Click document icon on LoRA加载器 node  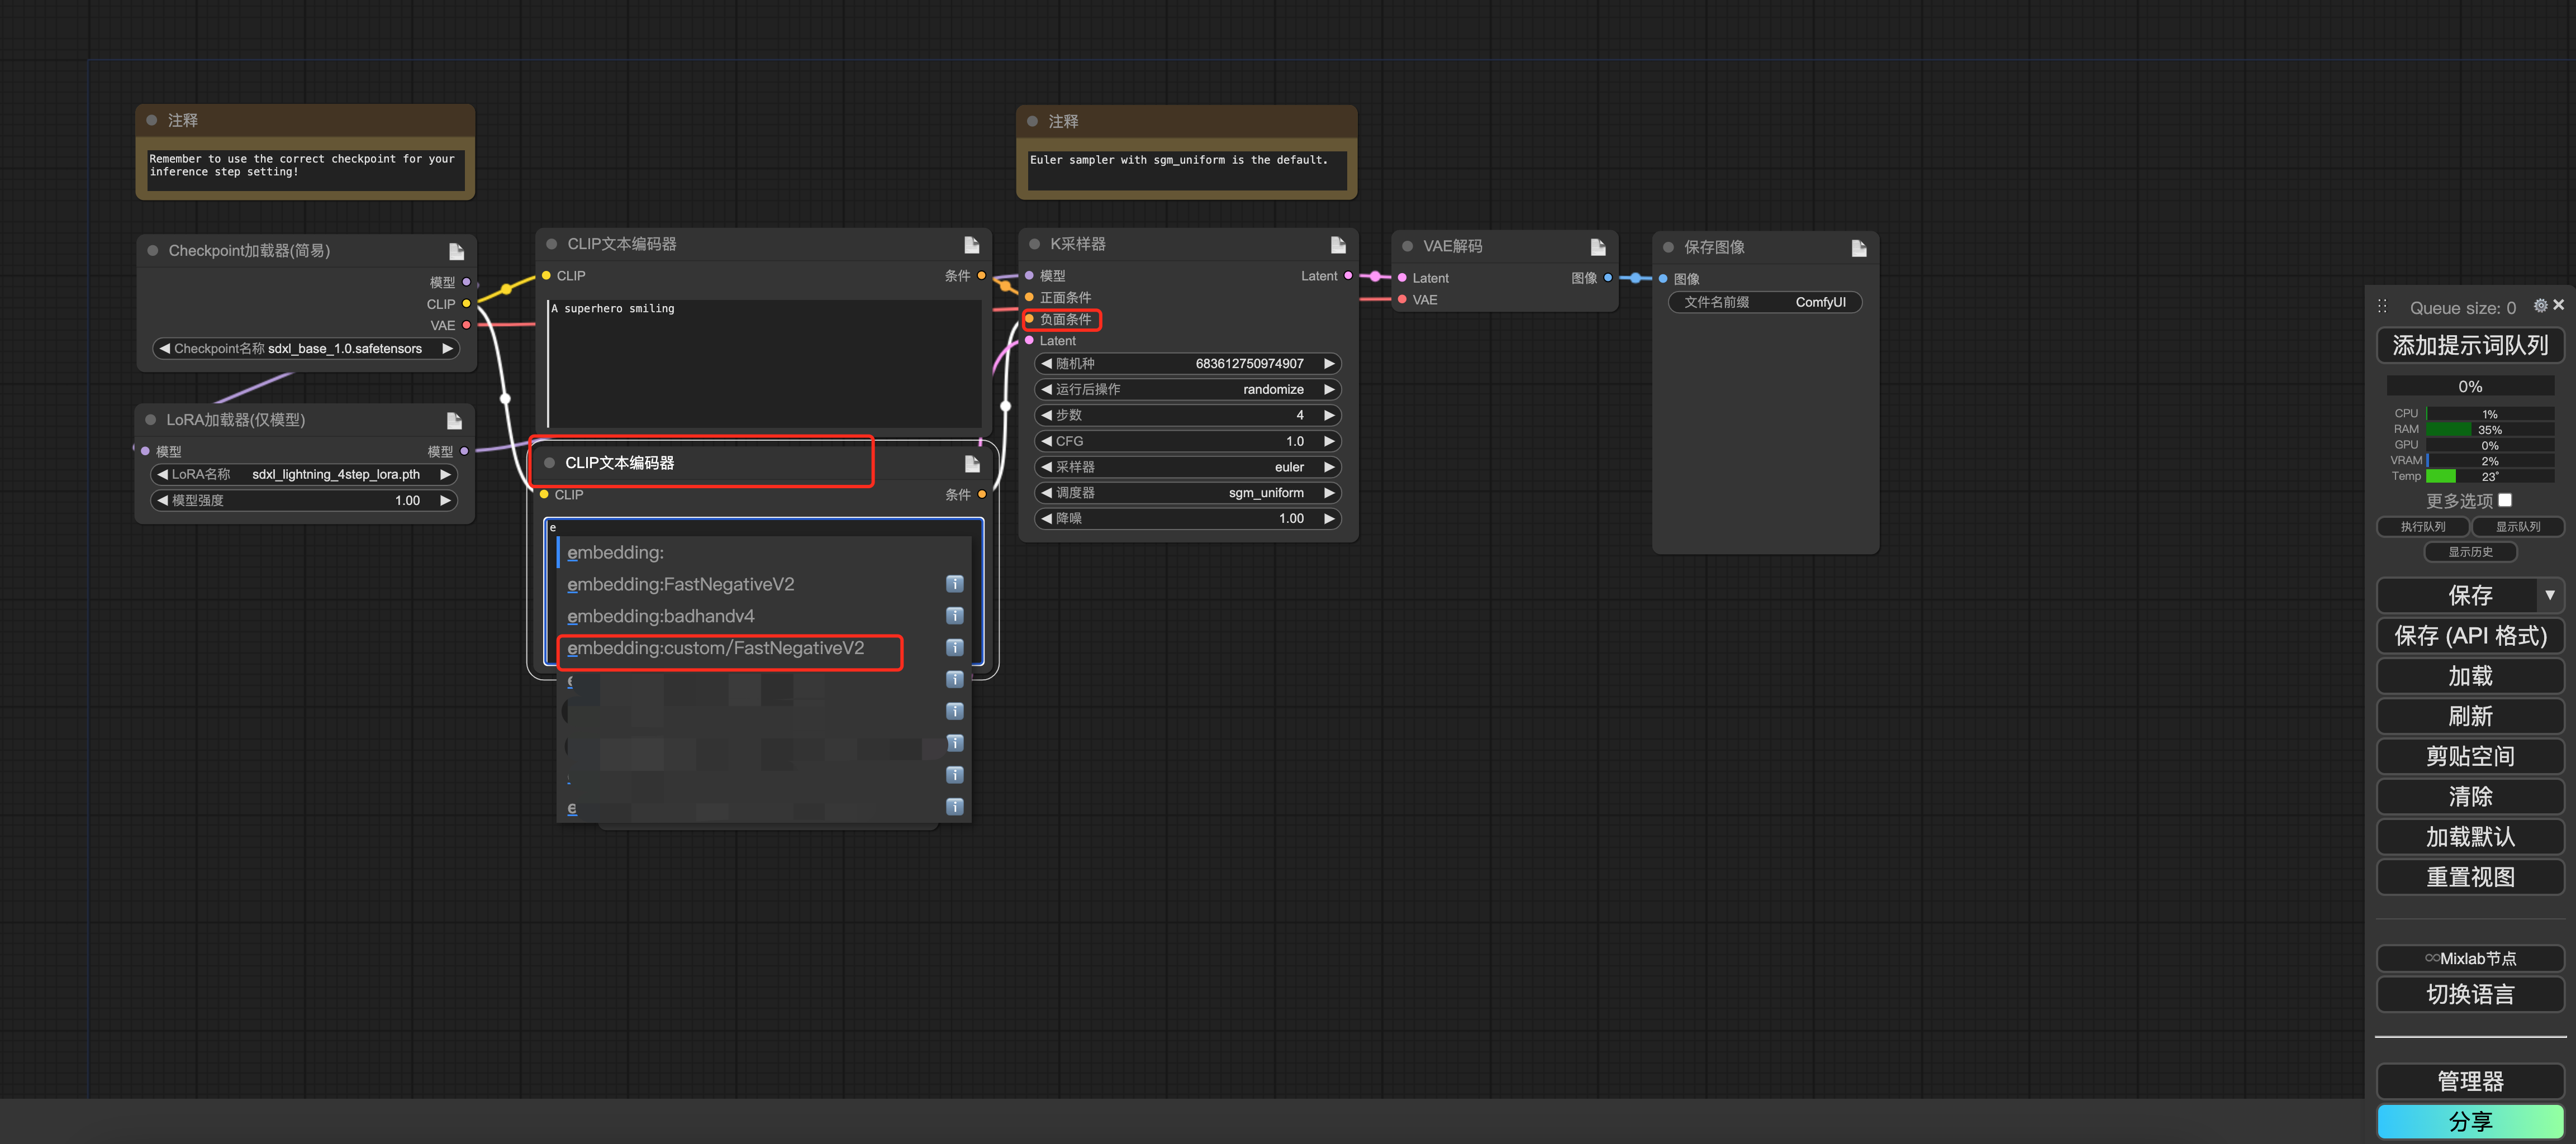(x=454, y=420)
